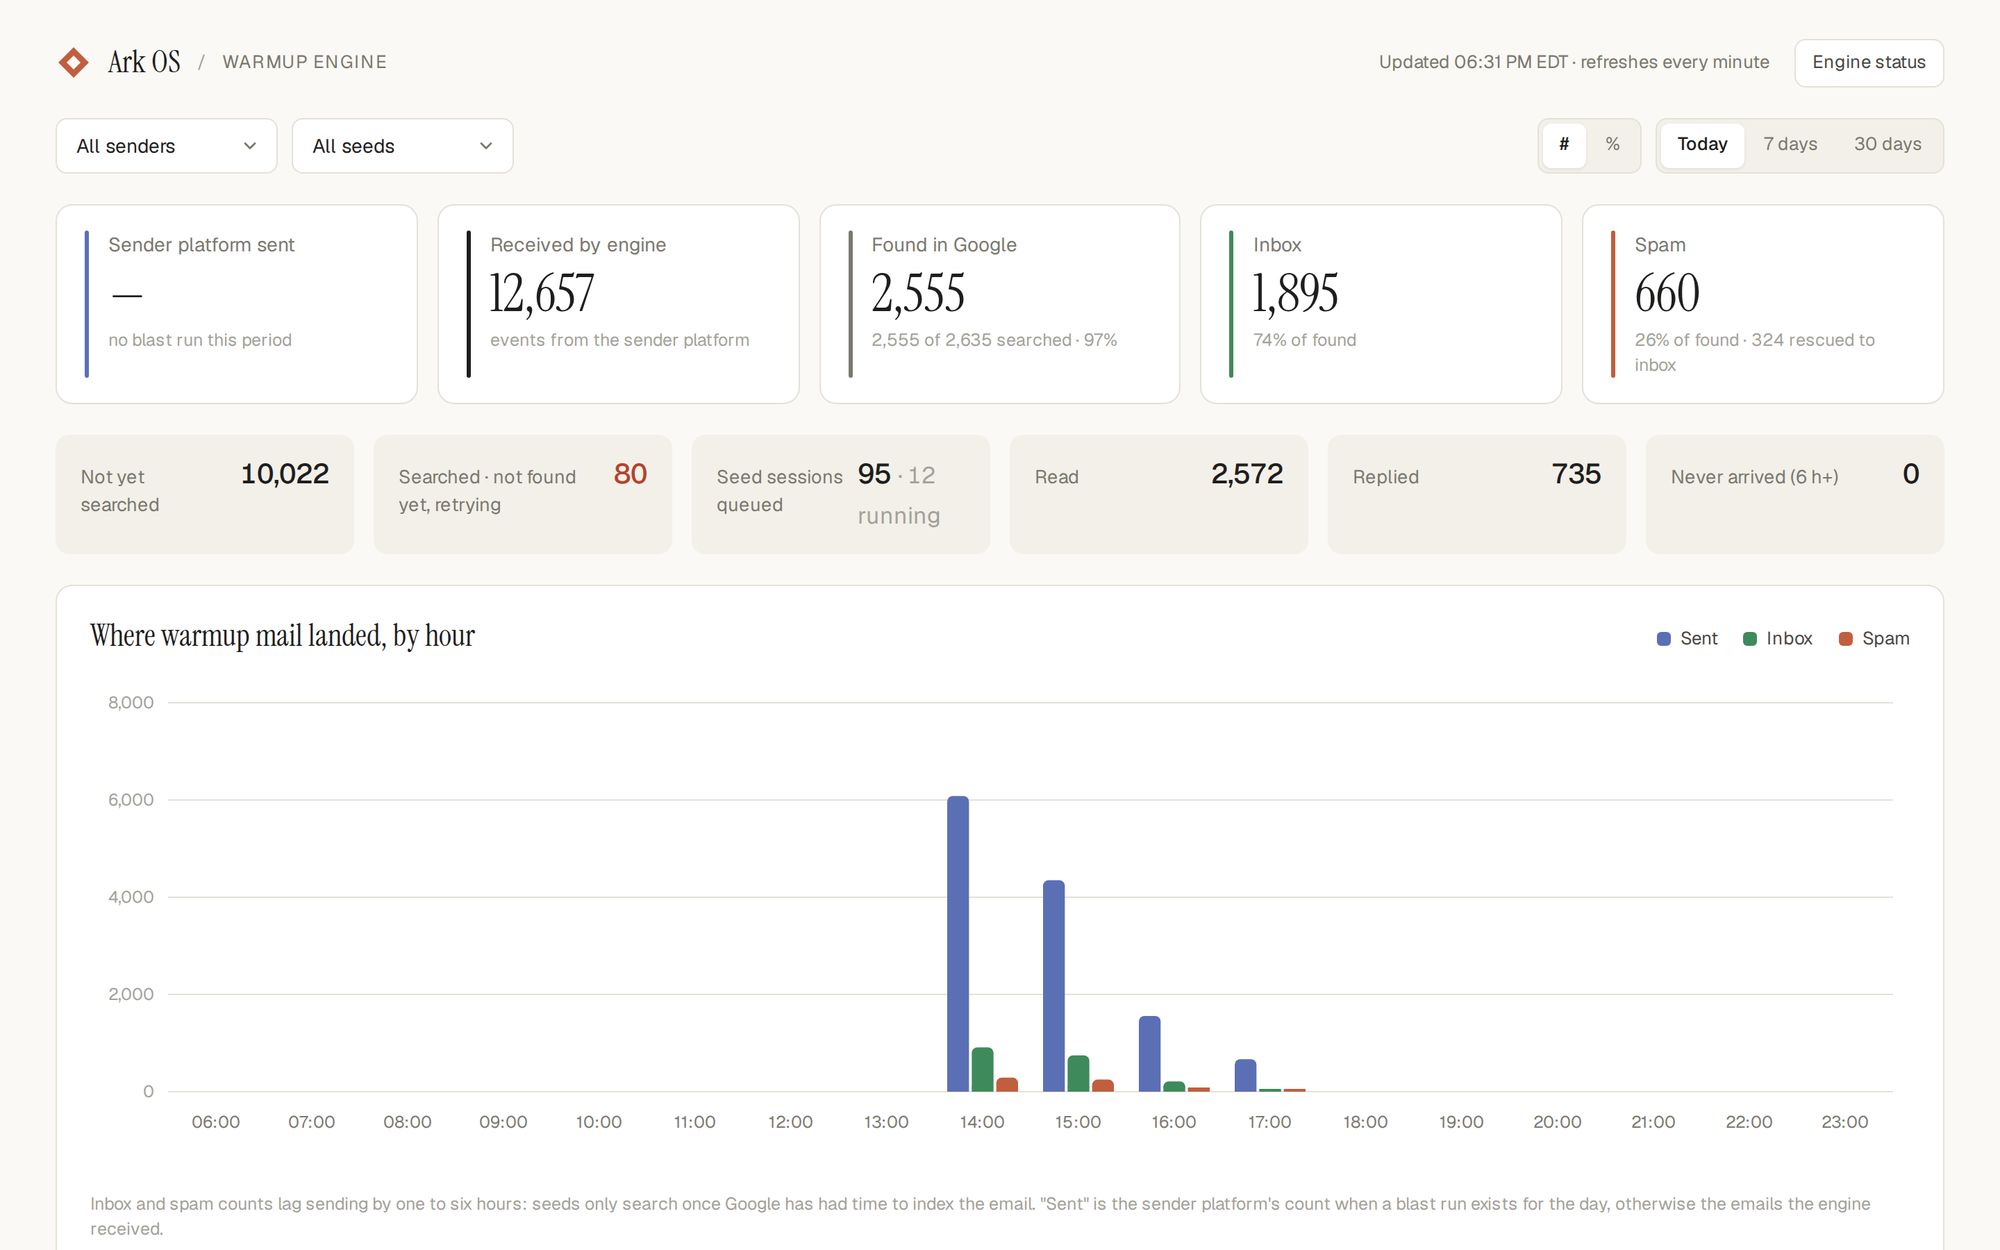Click the Searched not found value 80
Screen dimensions: 2000x1250
click(630, 474)
